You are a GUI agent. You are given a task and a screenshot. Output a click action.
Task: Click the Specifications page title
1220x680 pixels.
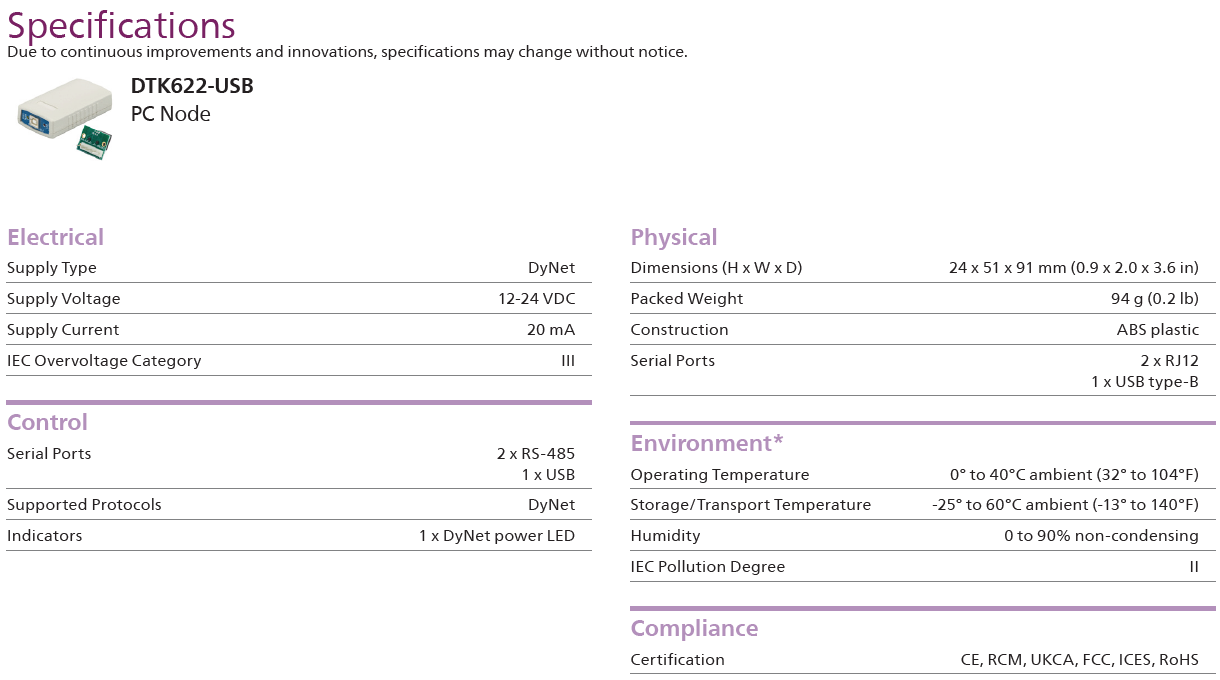click(121, 24)
